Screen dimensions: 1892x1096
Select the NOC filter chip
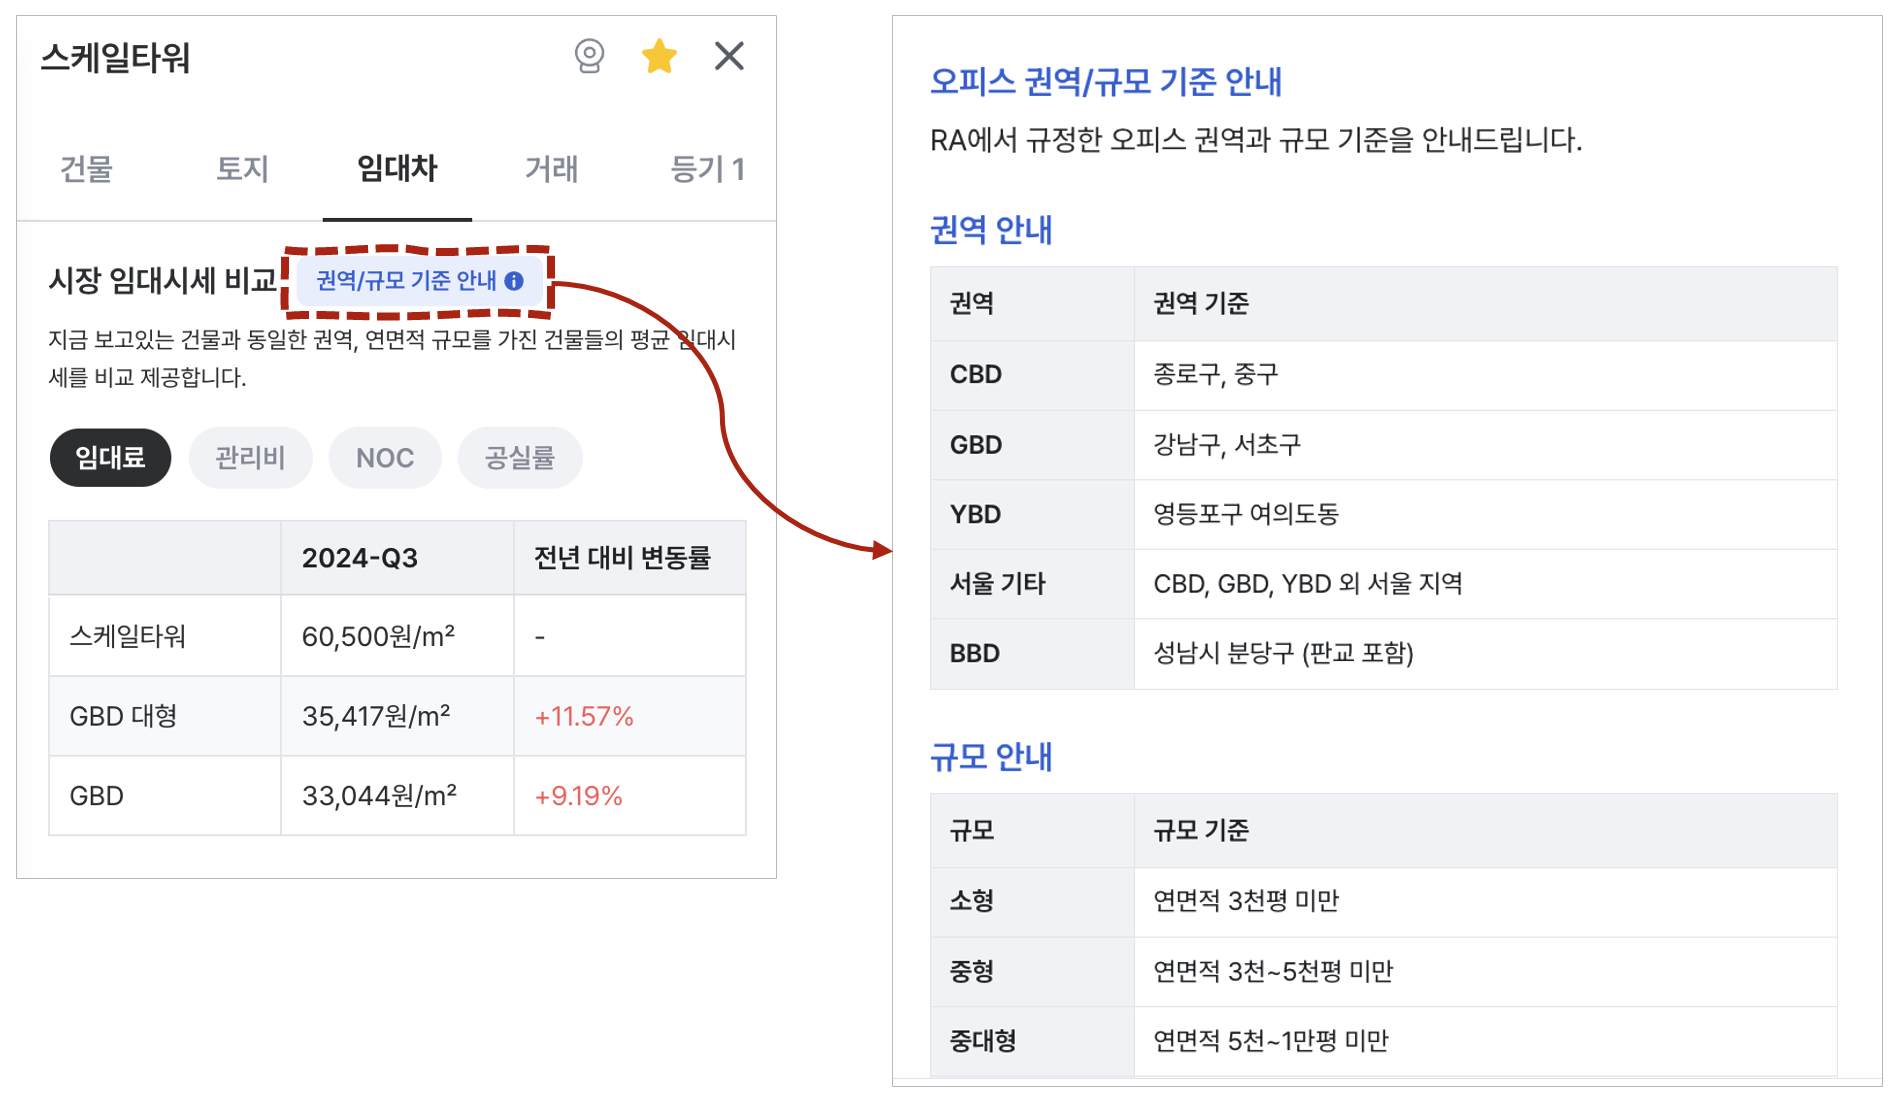pos(385,458)
